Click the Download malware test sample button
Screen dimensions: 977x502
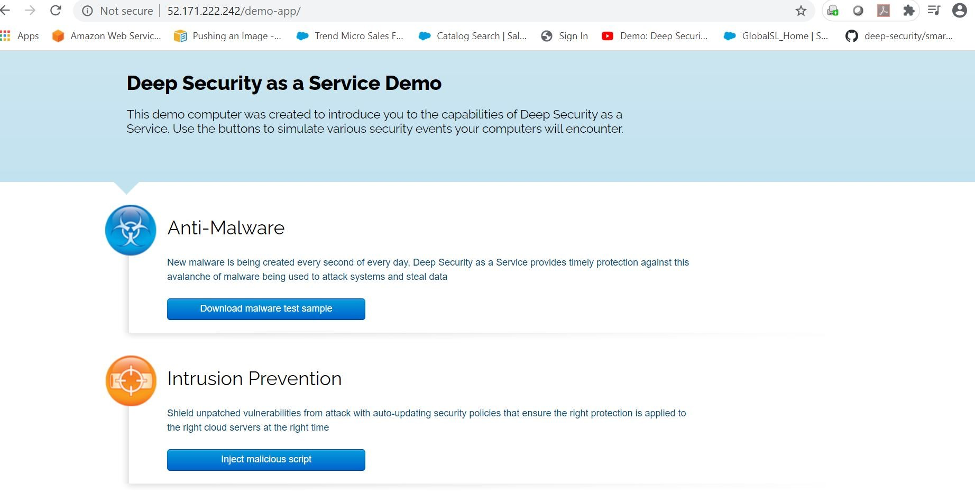click(x=266, y=309)
